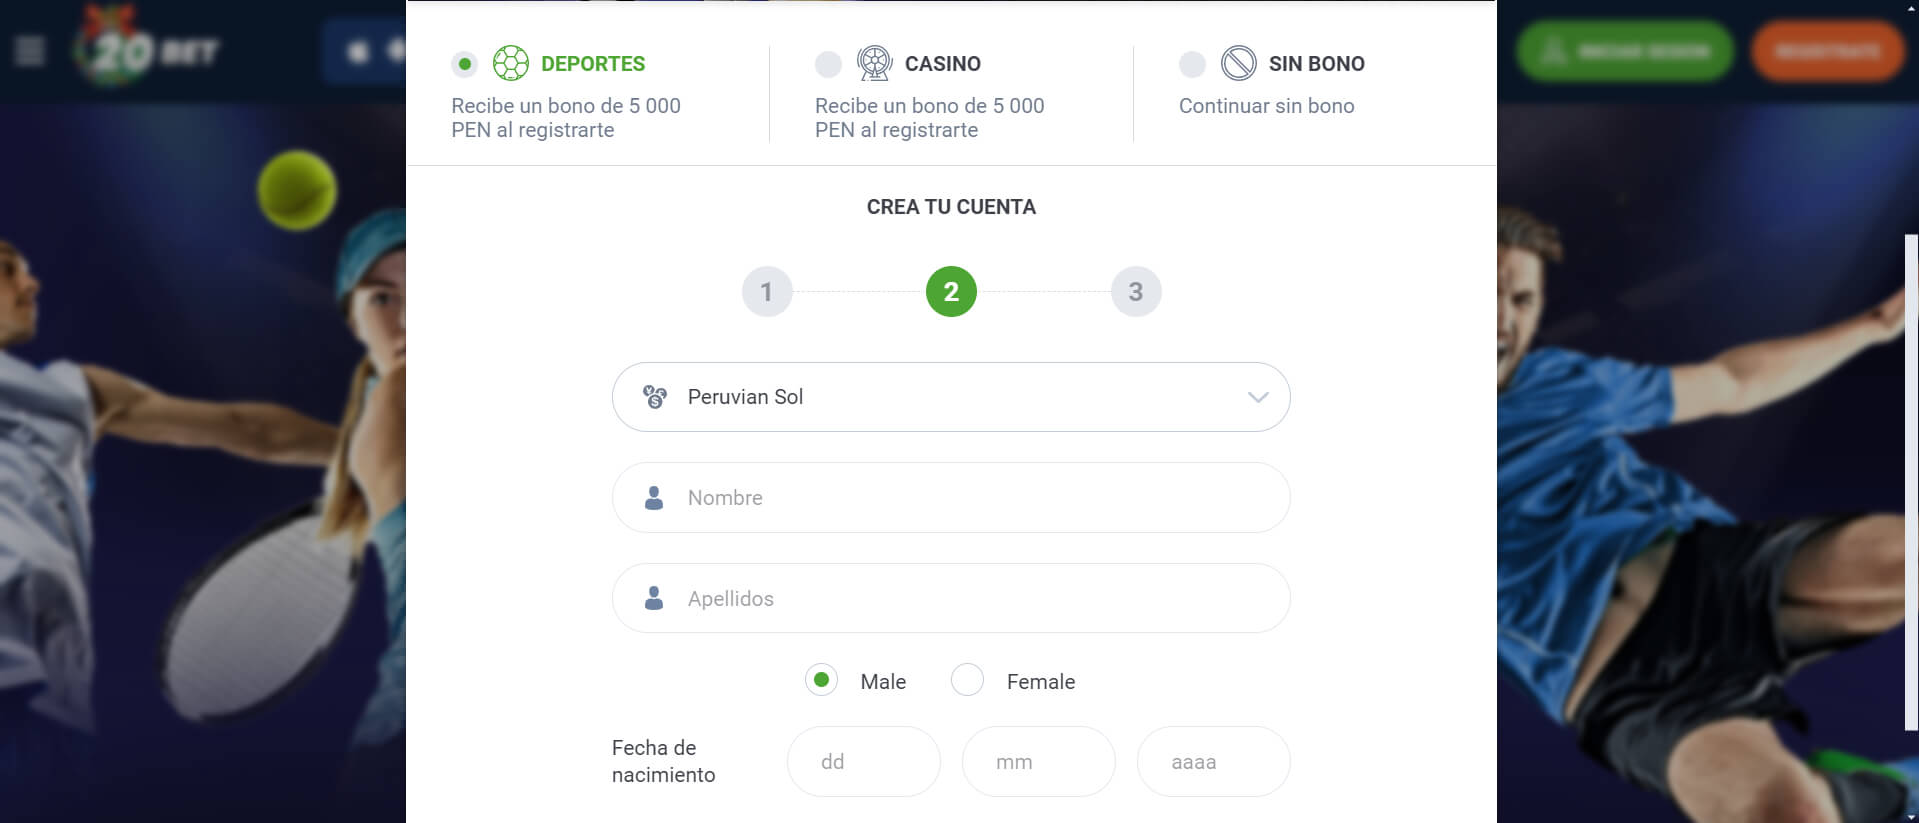This screenshot has height=823, width=1919.
Task: Click the orange register button
Action: coord(1827,51)
